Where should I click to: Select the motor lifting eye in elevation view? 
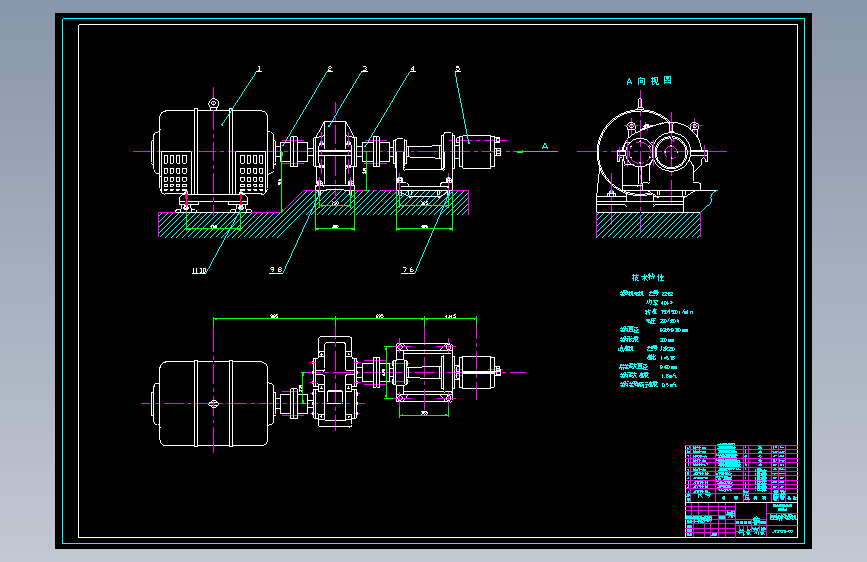click(x=213, y=103)
